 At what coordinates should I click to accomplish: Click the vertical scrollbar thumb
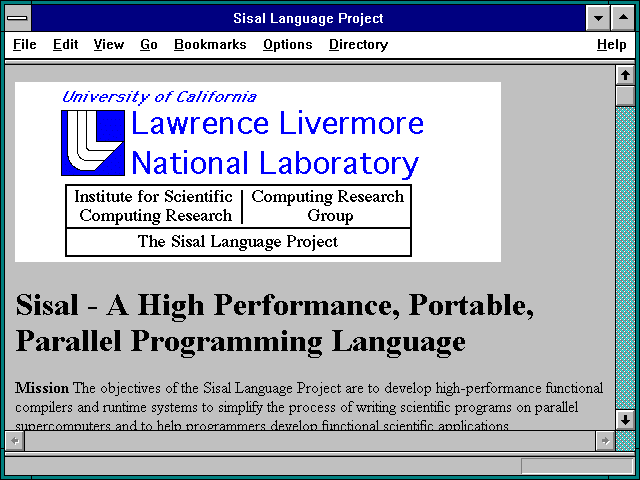coord(625,96)
